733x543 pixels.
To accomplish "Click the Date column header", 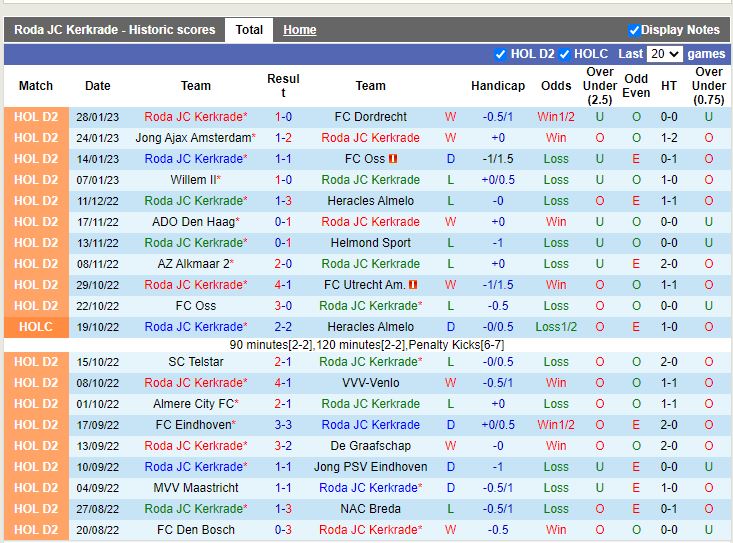I will coord(98,86).
